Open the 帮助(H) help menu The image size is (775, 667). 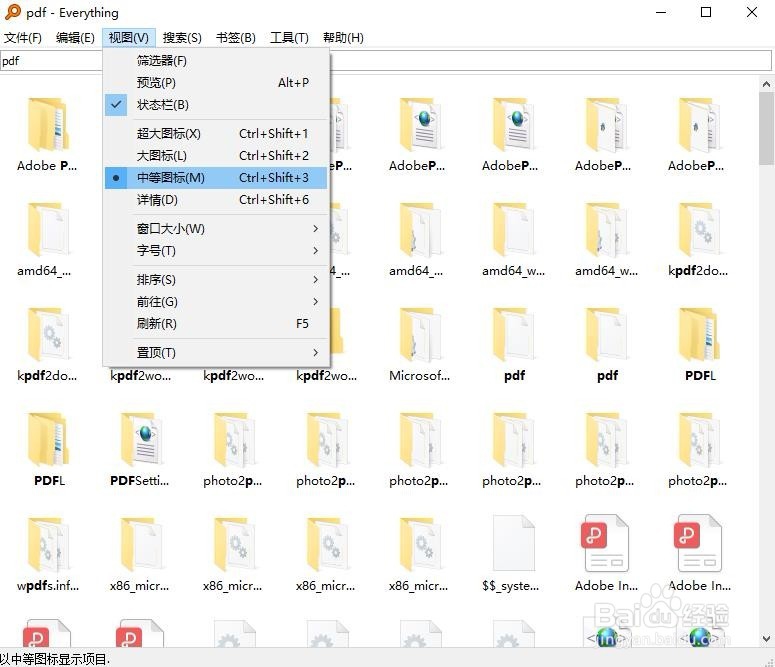pos(343,38)
